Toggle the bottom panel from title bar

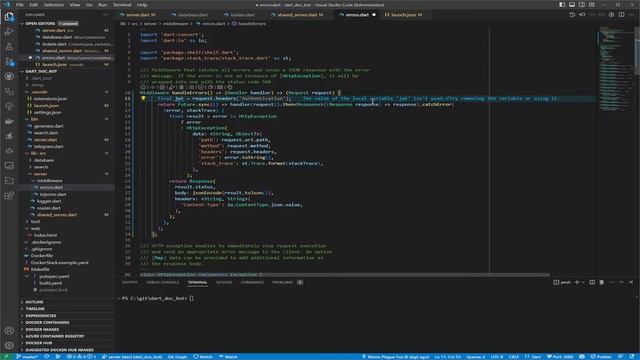click(x=572, y=5)
